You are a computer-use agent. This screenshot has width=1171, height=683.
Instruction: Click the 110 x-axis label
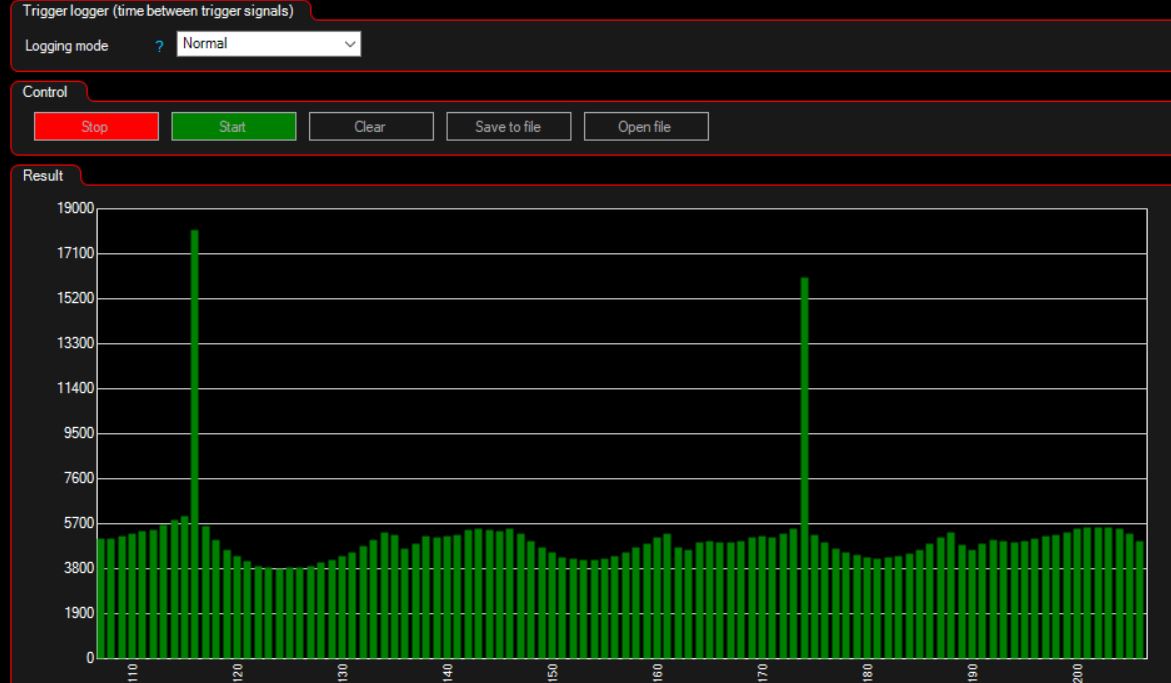[x=133, y=672]
